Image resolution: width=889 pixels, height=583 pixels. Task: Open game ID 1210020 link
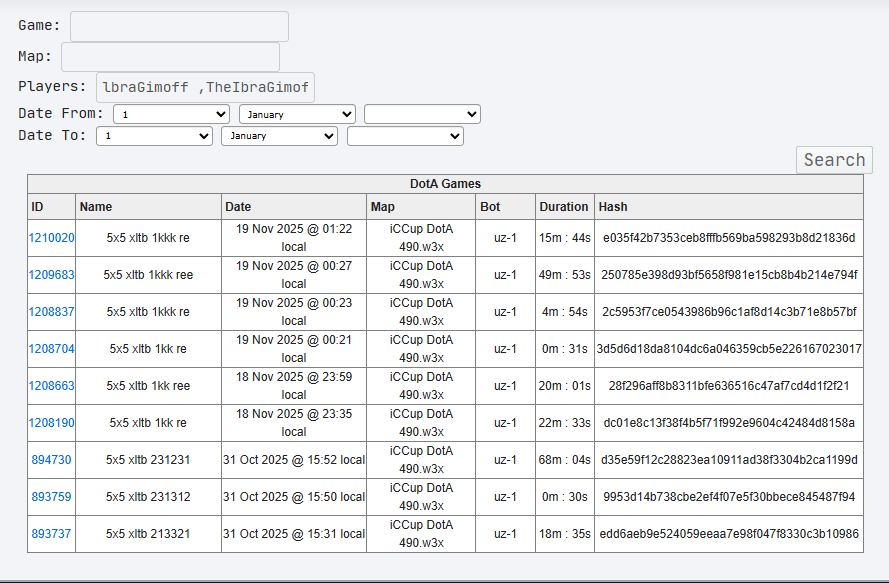[x=51, y=238]
